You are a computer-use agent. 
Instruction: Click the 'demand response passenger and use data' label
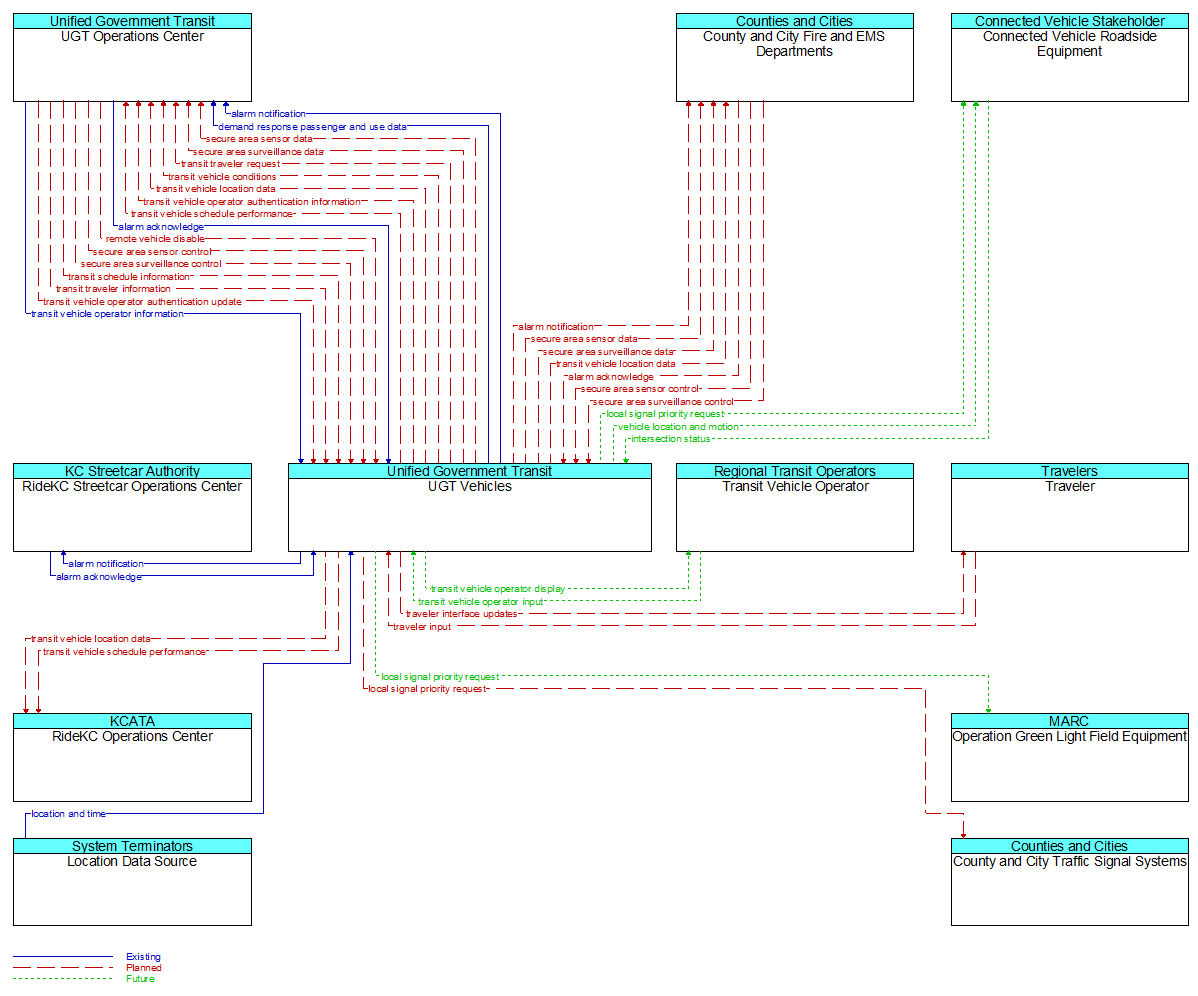(x=312, y=127)
